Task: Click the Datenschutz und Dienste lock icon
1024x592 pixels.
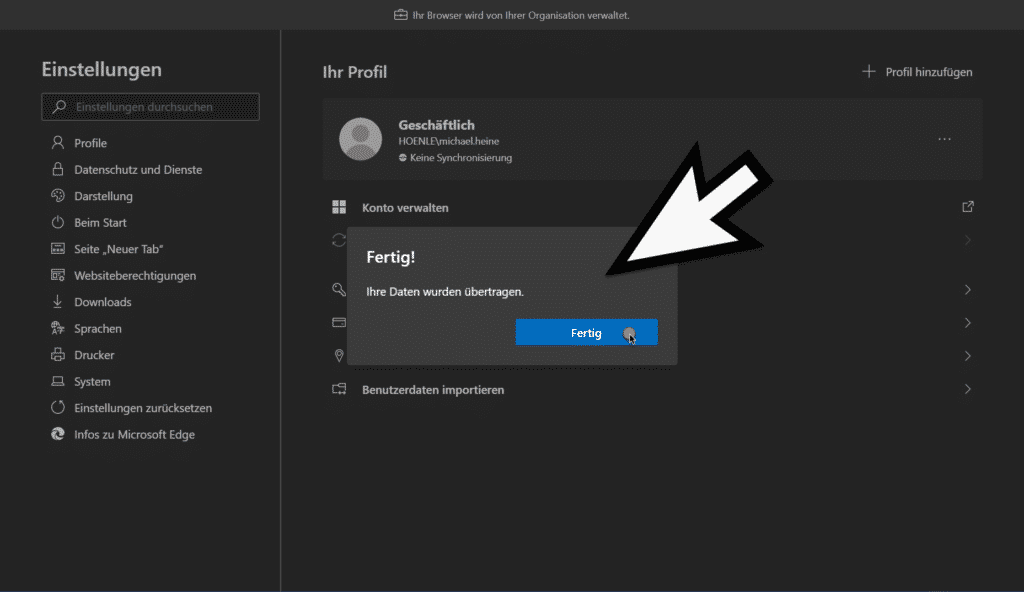Action: [x=57, y=169]
